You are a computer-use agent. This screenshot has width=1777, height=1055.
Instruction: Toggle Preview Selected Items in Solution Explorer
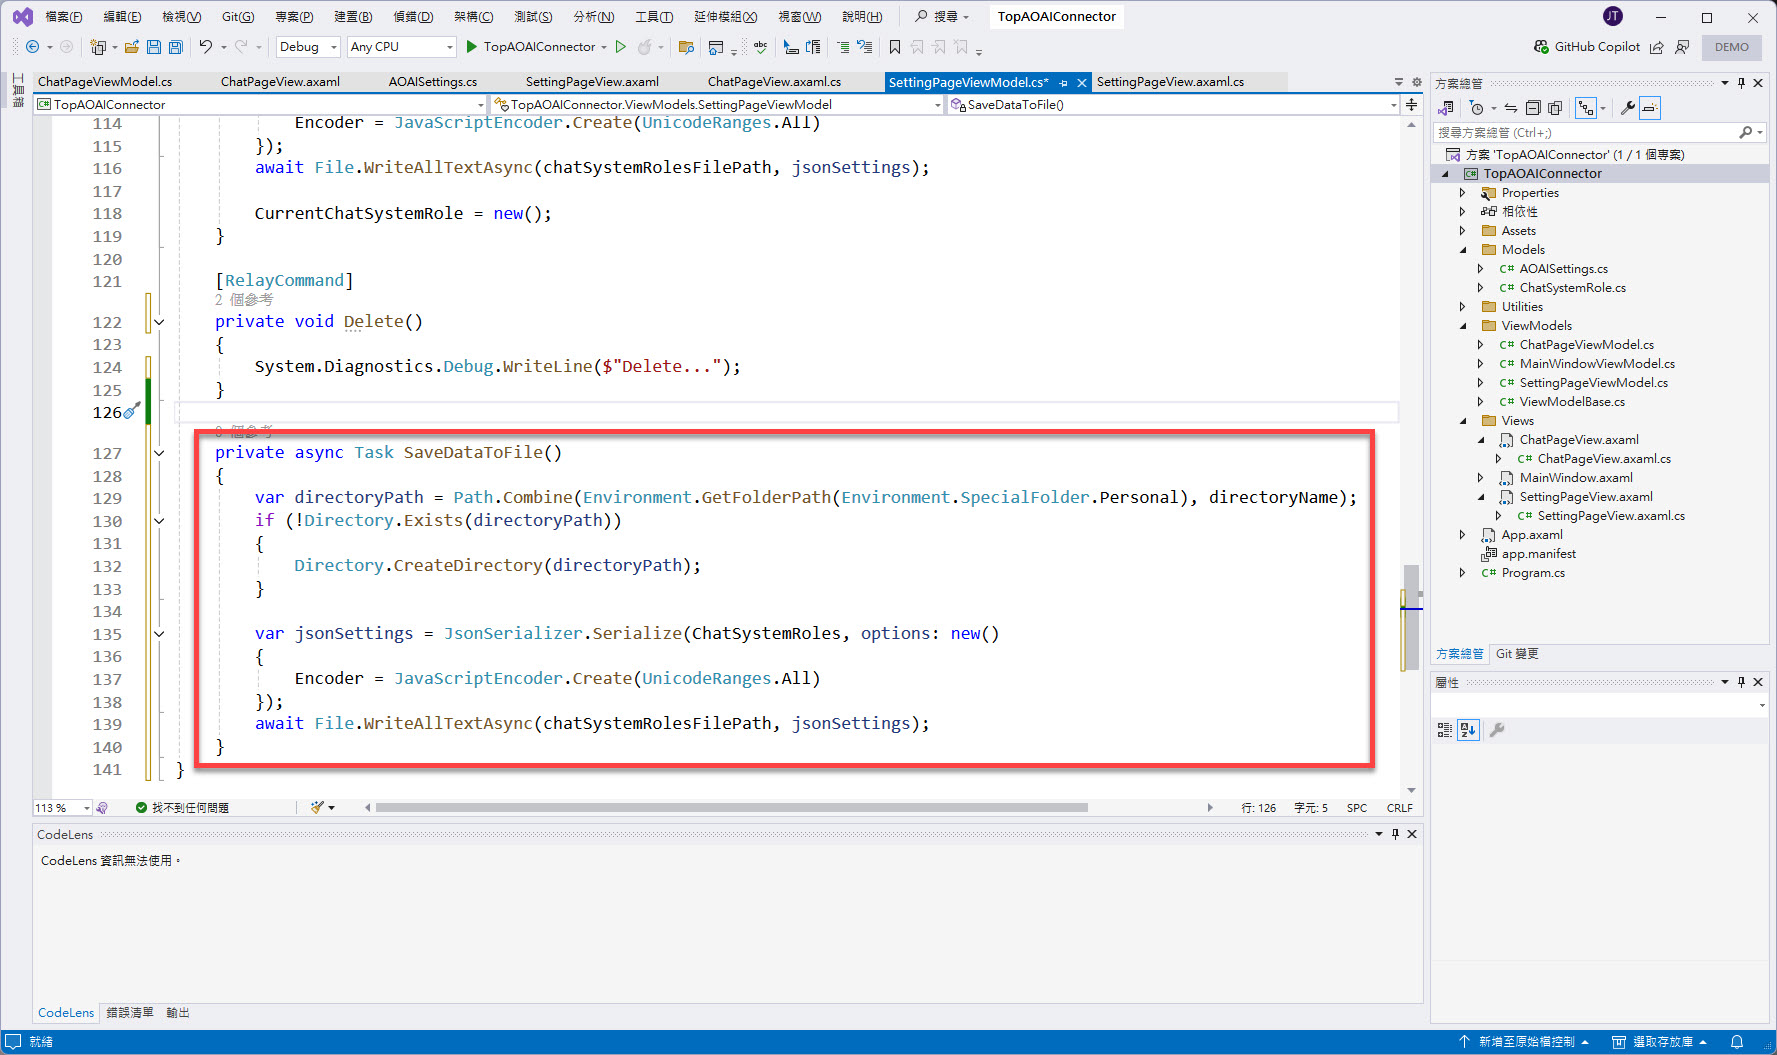coord(1650,108)
